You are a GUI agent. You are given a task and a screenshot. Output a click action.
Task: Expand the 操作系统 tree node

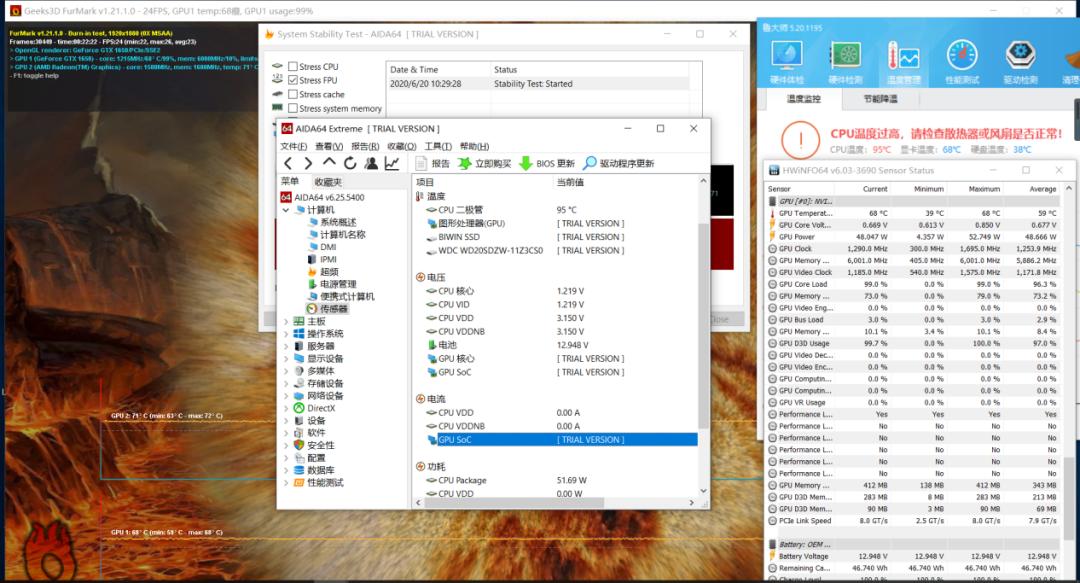coord(286,334)
